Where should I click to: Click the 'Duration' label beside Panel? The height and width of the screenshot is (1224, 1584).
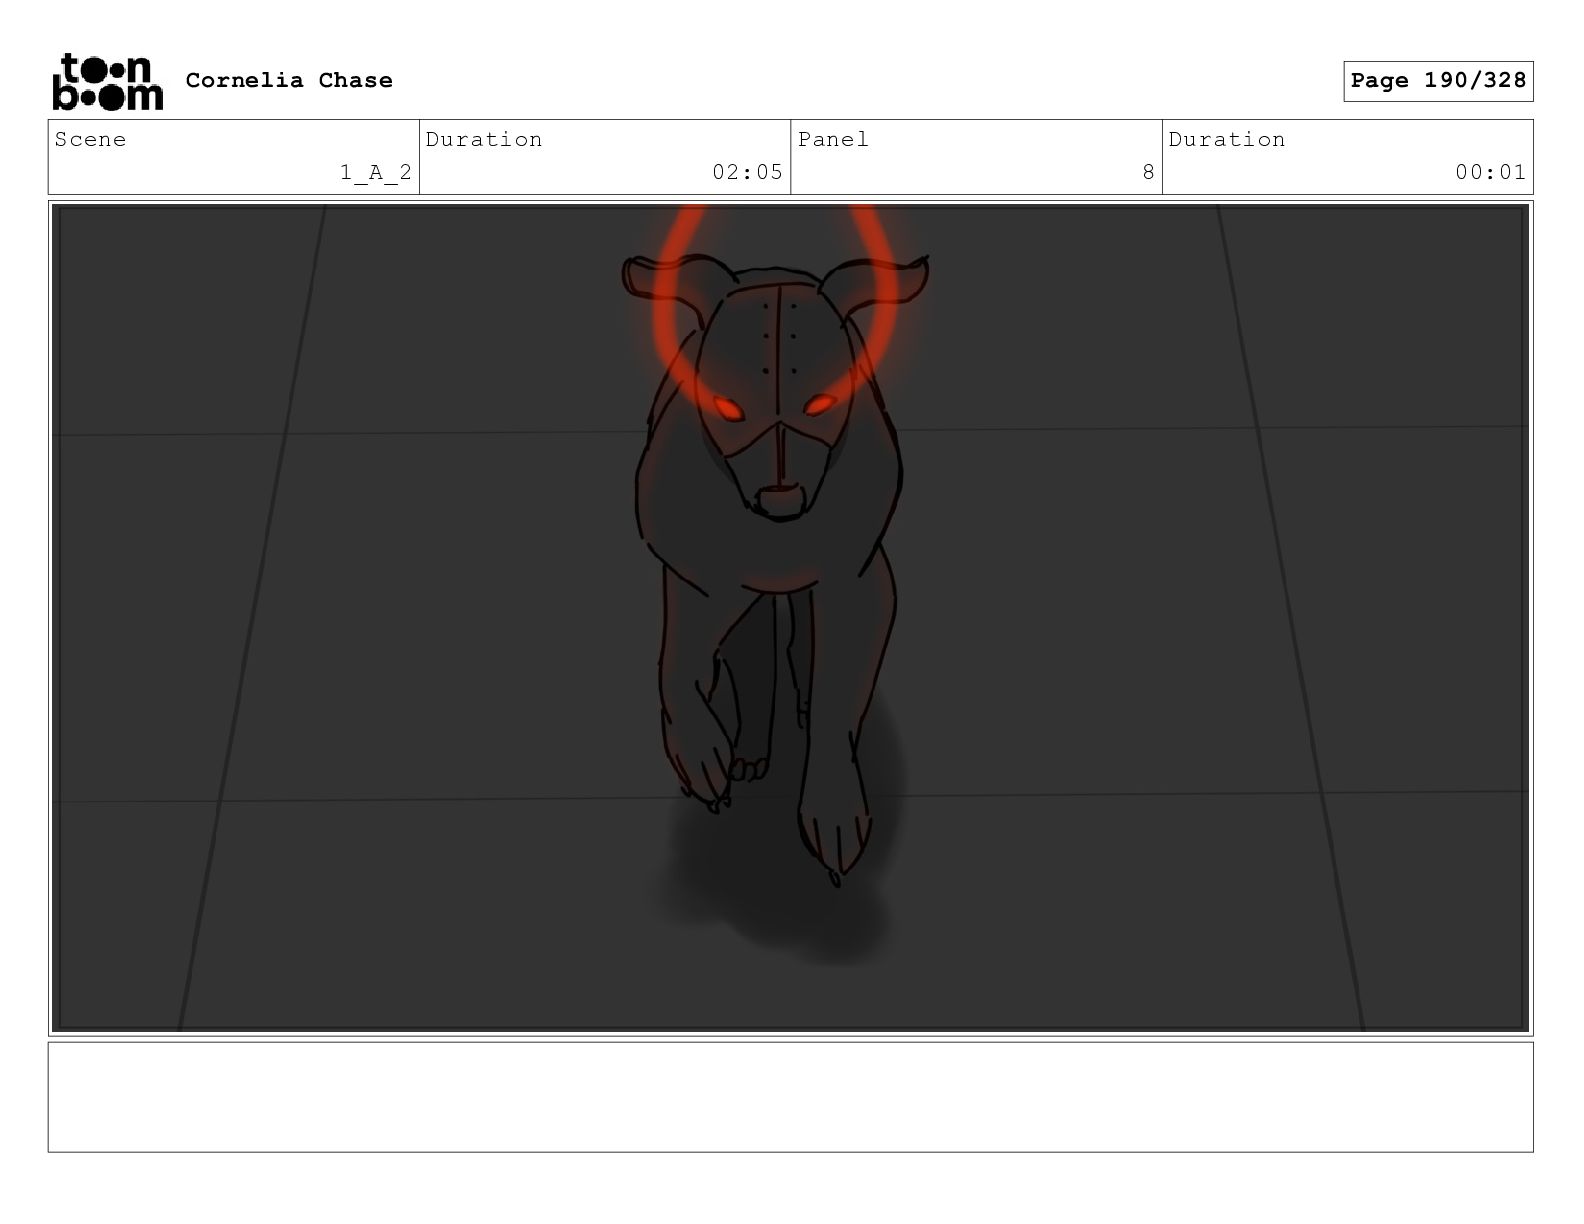[x=1227, y=140]
